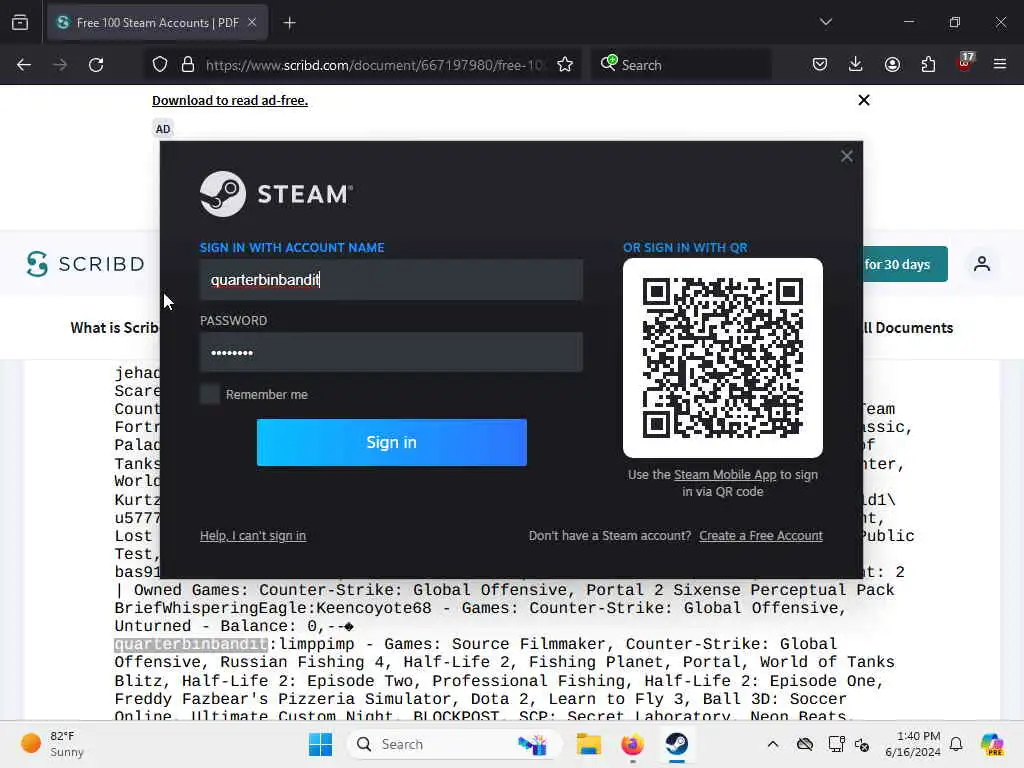Open the Steam Mobile App link

pyautogui.click(x=725, y=475)
